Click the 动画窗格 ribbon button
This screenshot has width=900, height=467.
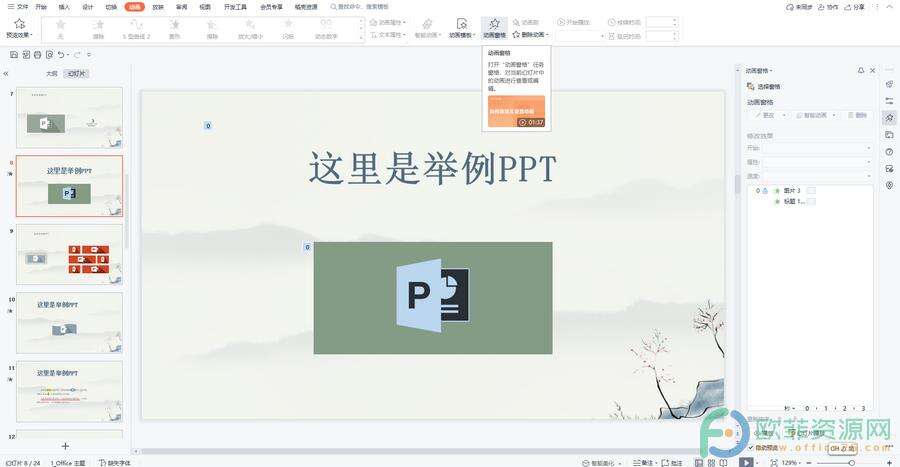(494, 28)
